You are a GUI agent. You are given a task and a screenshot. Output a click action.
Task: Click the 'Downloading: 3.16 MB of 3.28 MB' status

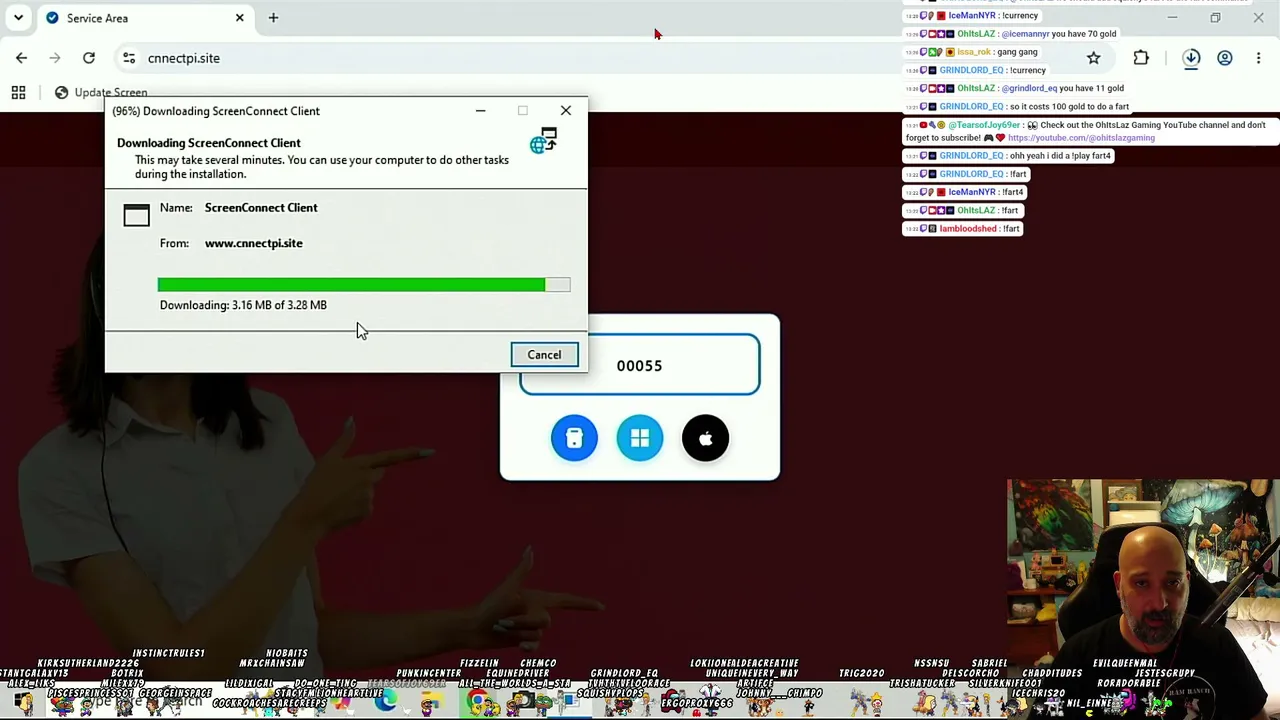(x=243, y=305)
